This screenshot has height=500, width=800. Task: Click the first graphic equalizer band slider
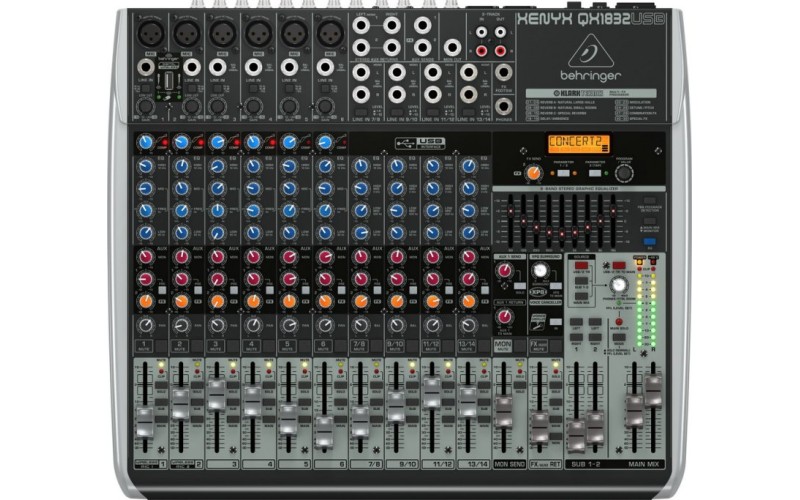coord(510,211)
